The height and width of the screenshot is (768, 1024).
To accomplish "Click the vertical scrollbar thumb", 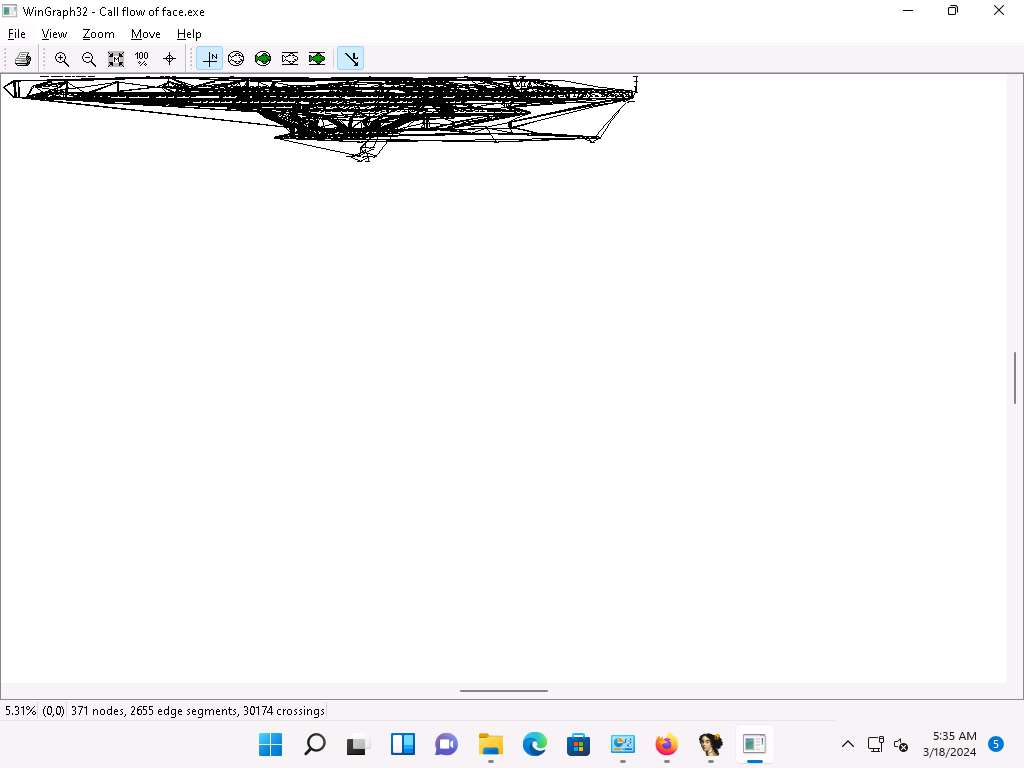I will coord(1015,377).
